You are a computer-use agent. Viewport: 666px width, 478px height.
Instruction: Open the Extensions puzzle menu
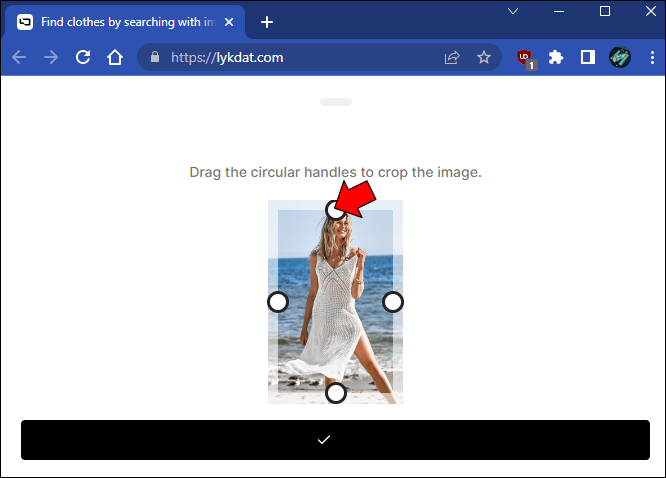[556, 57]
